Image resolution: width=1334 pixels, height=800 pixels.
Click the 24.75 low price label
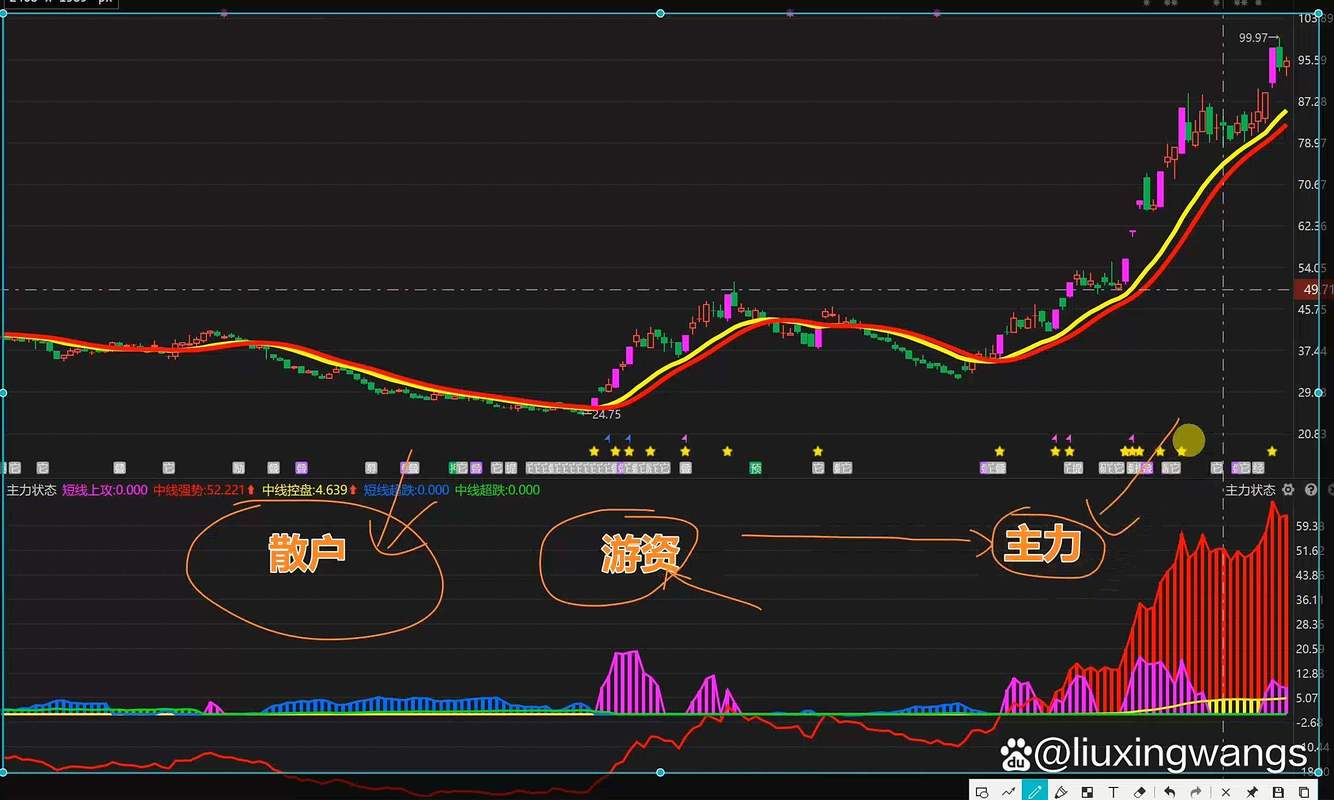(x=606, y=414)
